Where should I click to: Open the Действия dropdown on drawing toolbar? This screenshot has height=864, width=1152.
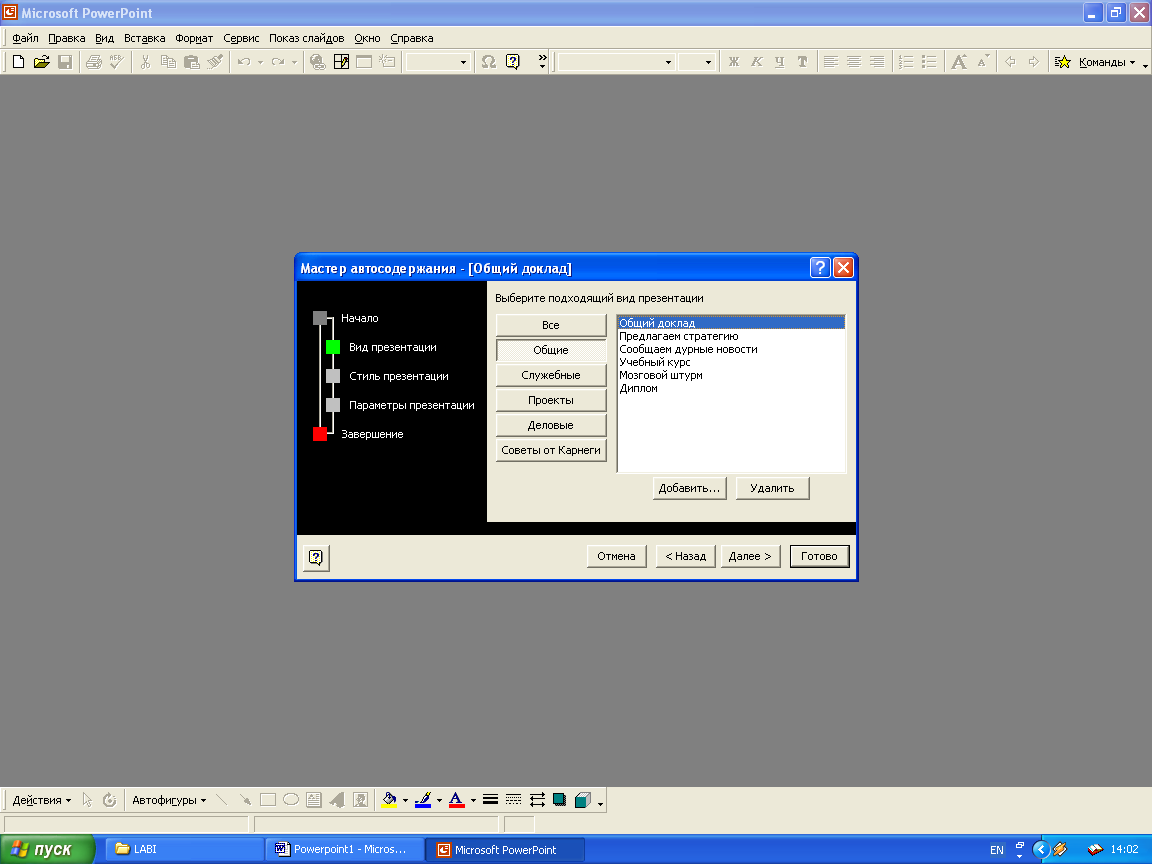(42, 800)
